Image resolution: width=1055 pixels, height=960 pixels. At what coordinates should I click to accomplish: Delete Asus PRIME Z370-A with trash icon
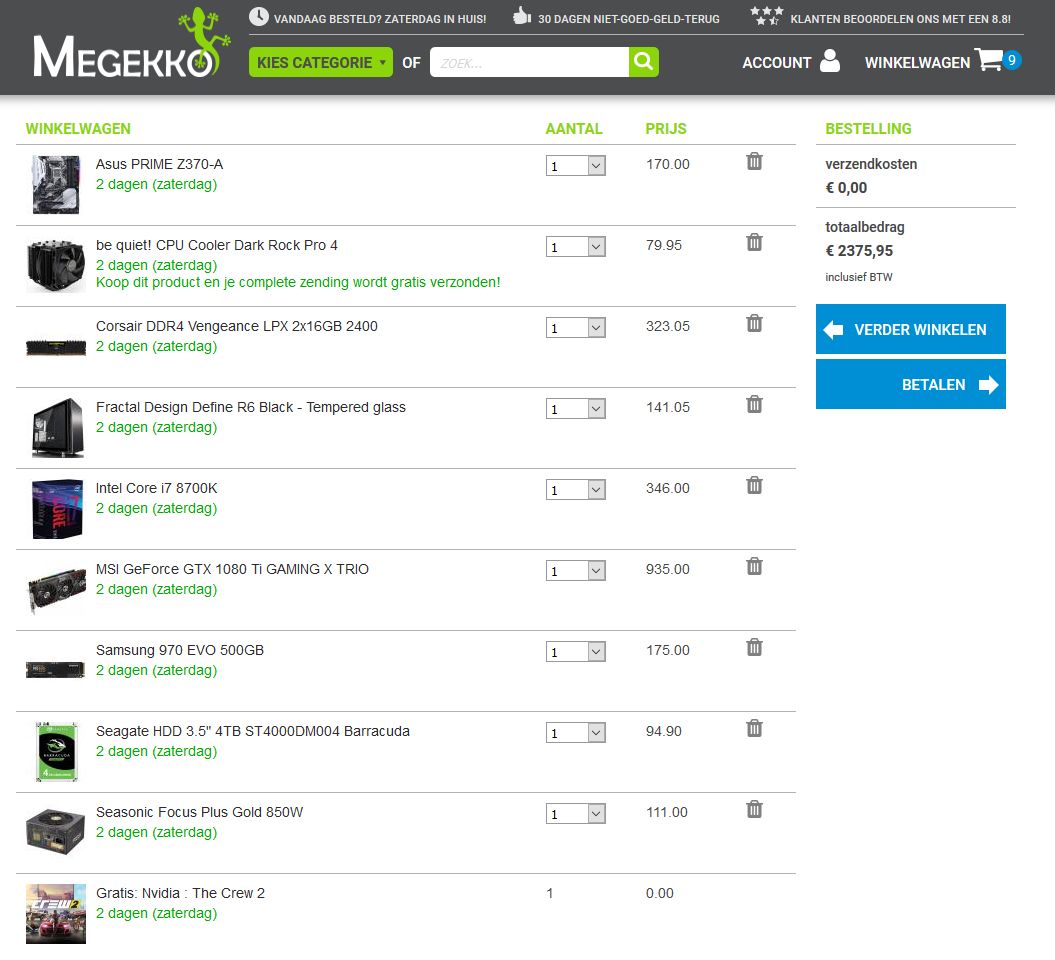point(754,161)
